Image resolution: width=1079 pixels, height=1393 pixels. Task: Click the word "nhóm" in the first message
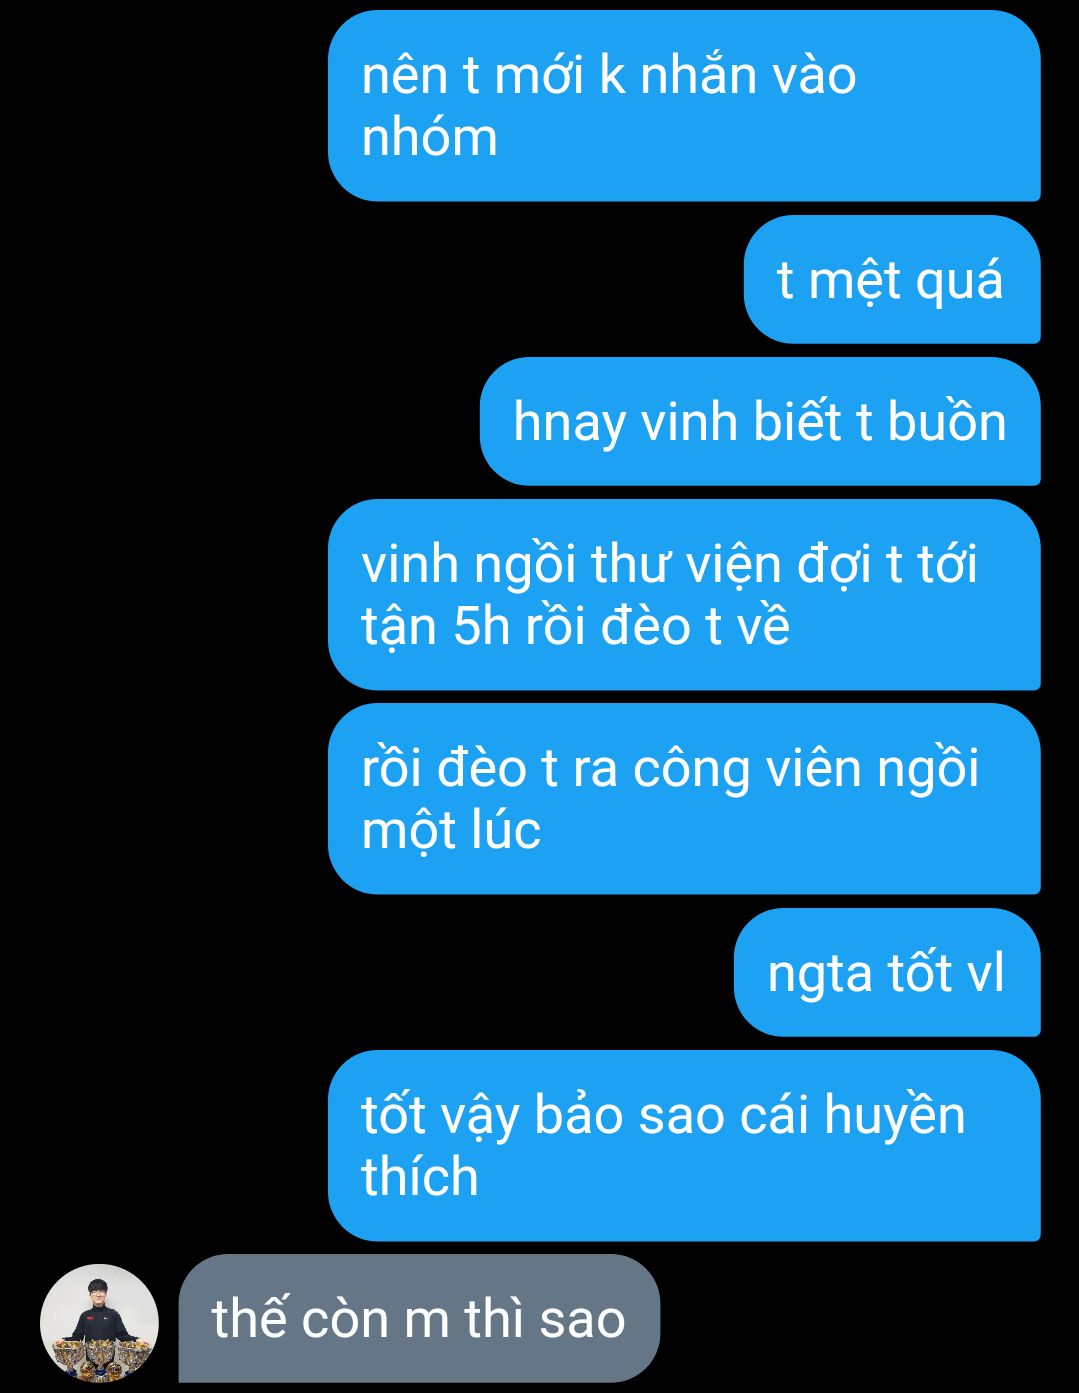(x=429, y=137)
